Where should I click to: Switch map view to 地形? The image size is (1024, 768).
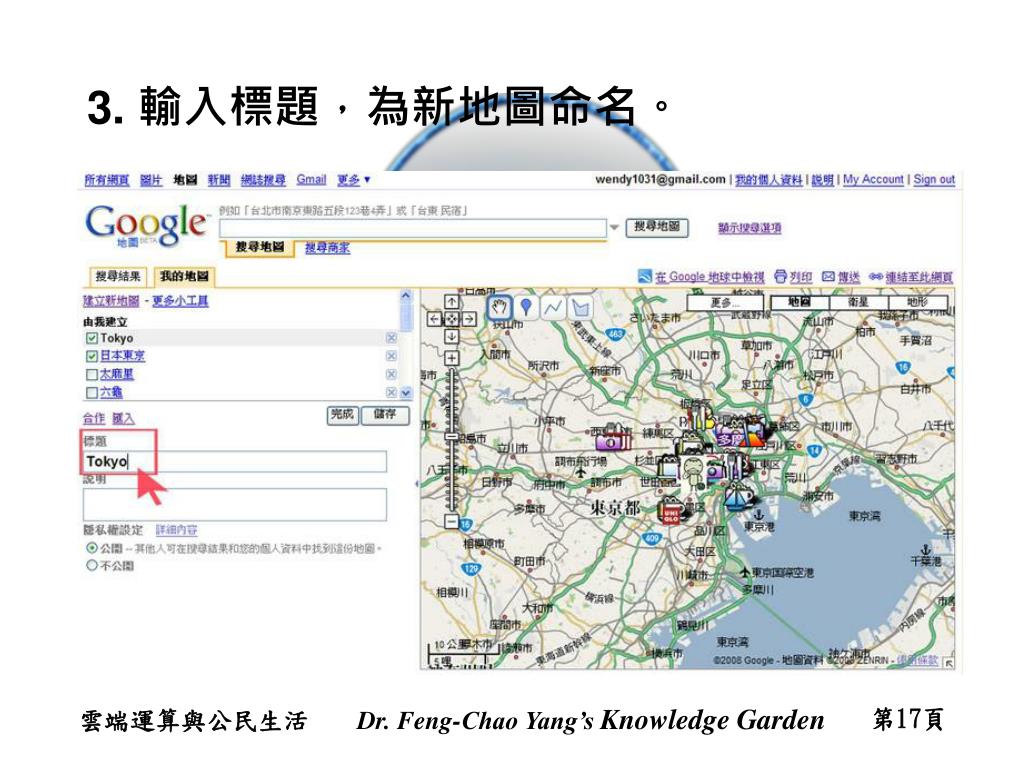(x=917, y=302)
